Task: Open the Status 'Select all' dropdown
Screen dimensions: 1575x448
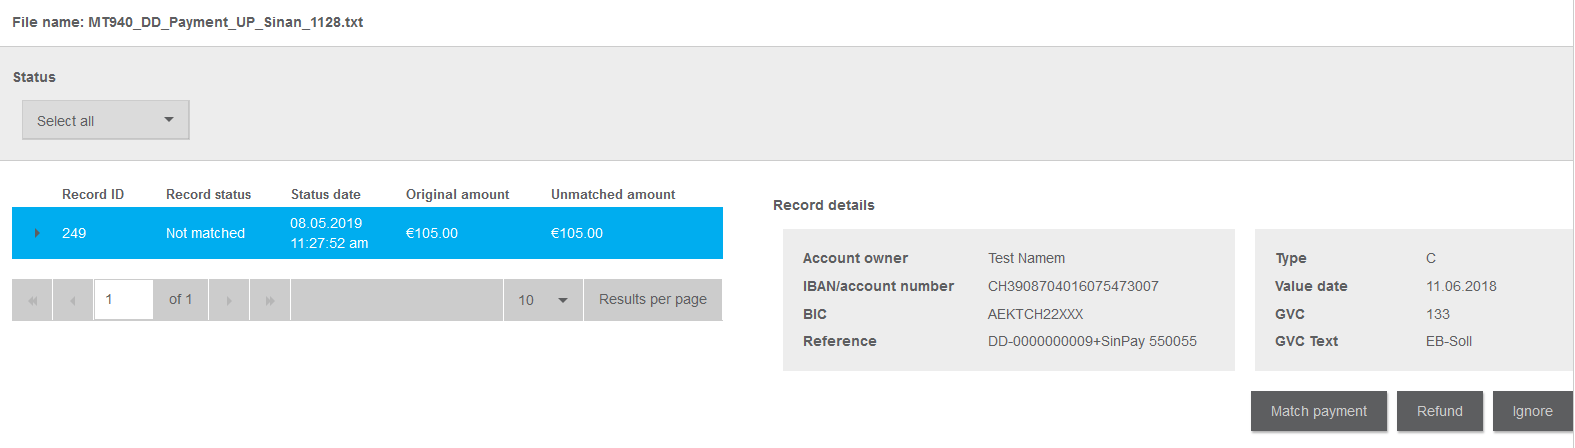Action: point(106,120)
